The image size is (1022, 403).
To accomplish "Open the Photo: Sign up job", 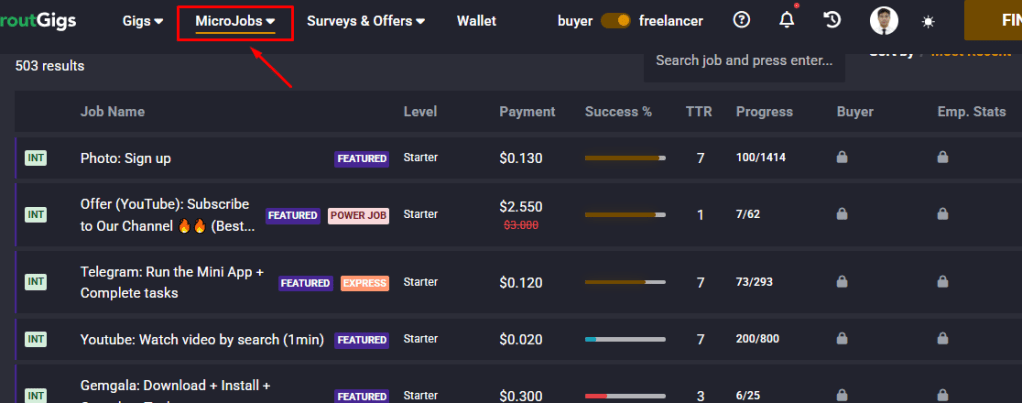I will tap(126, 158).
